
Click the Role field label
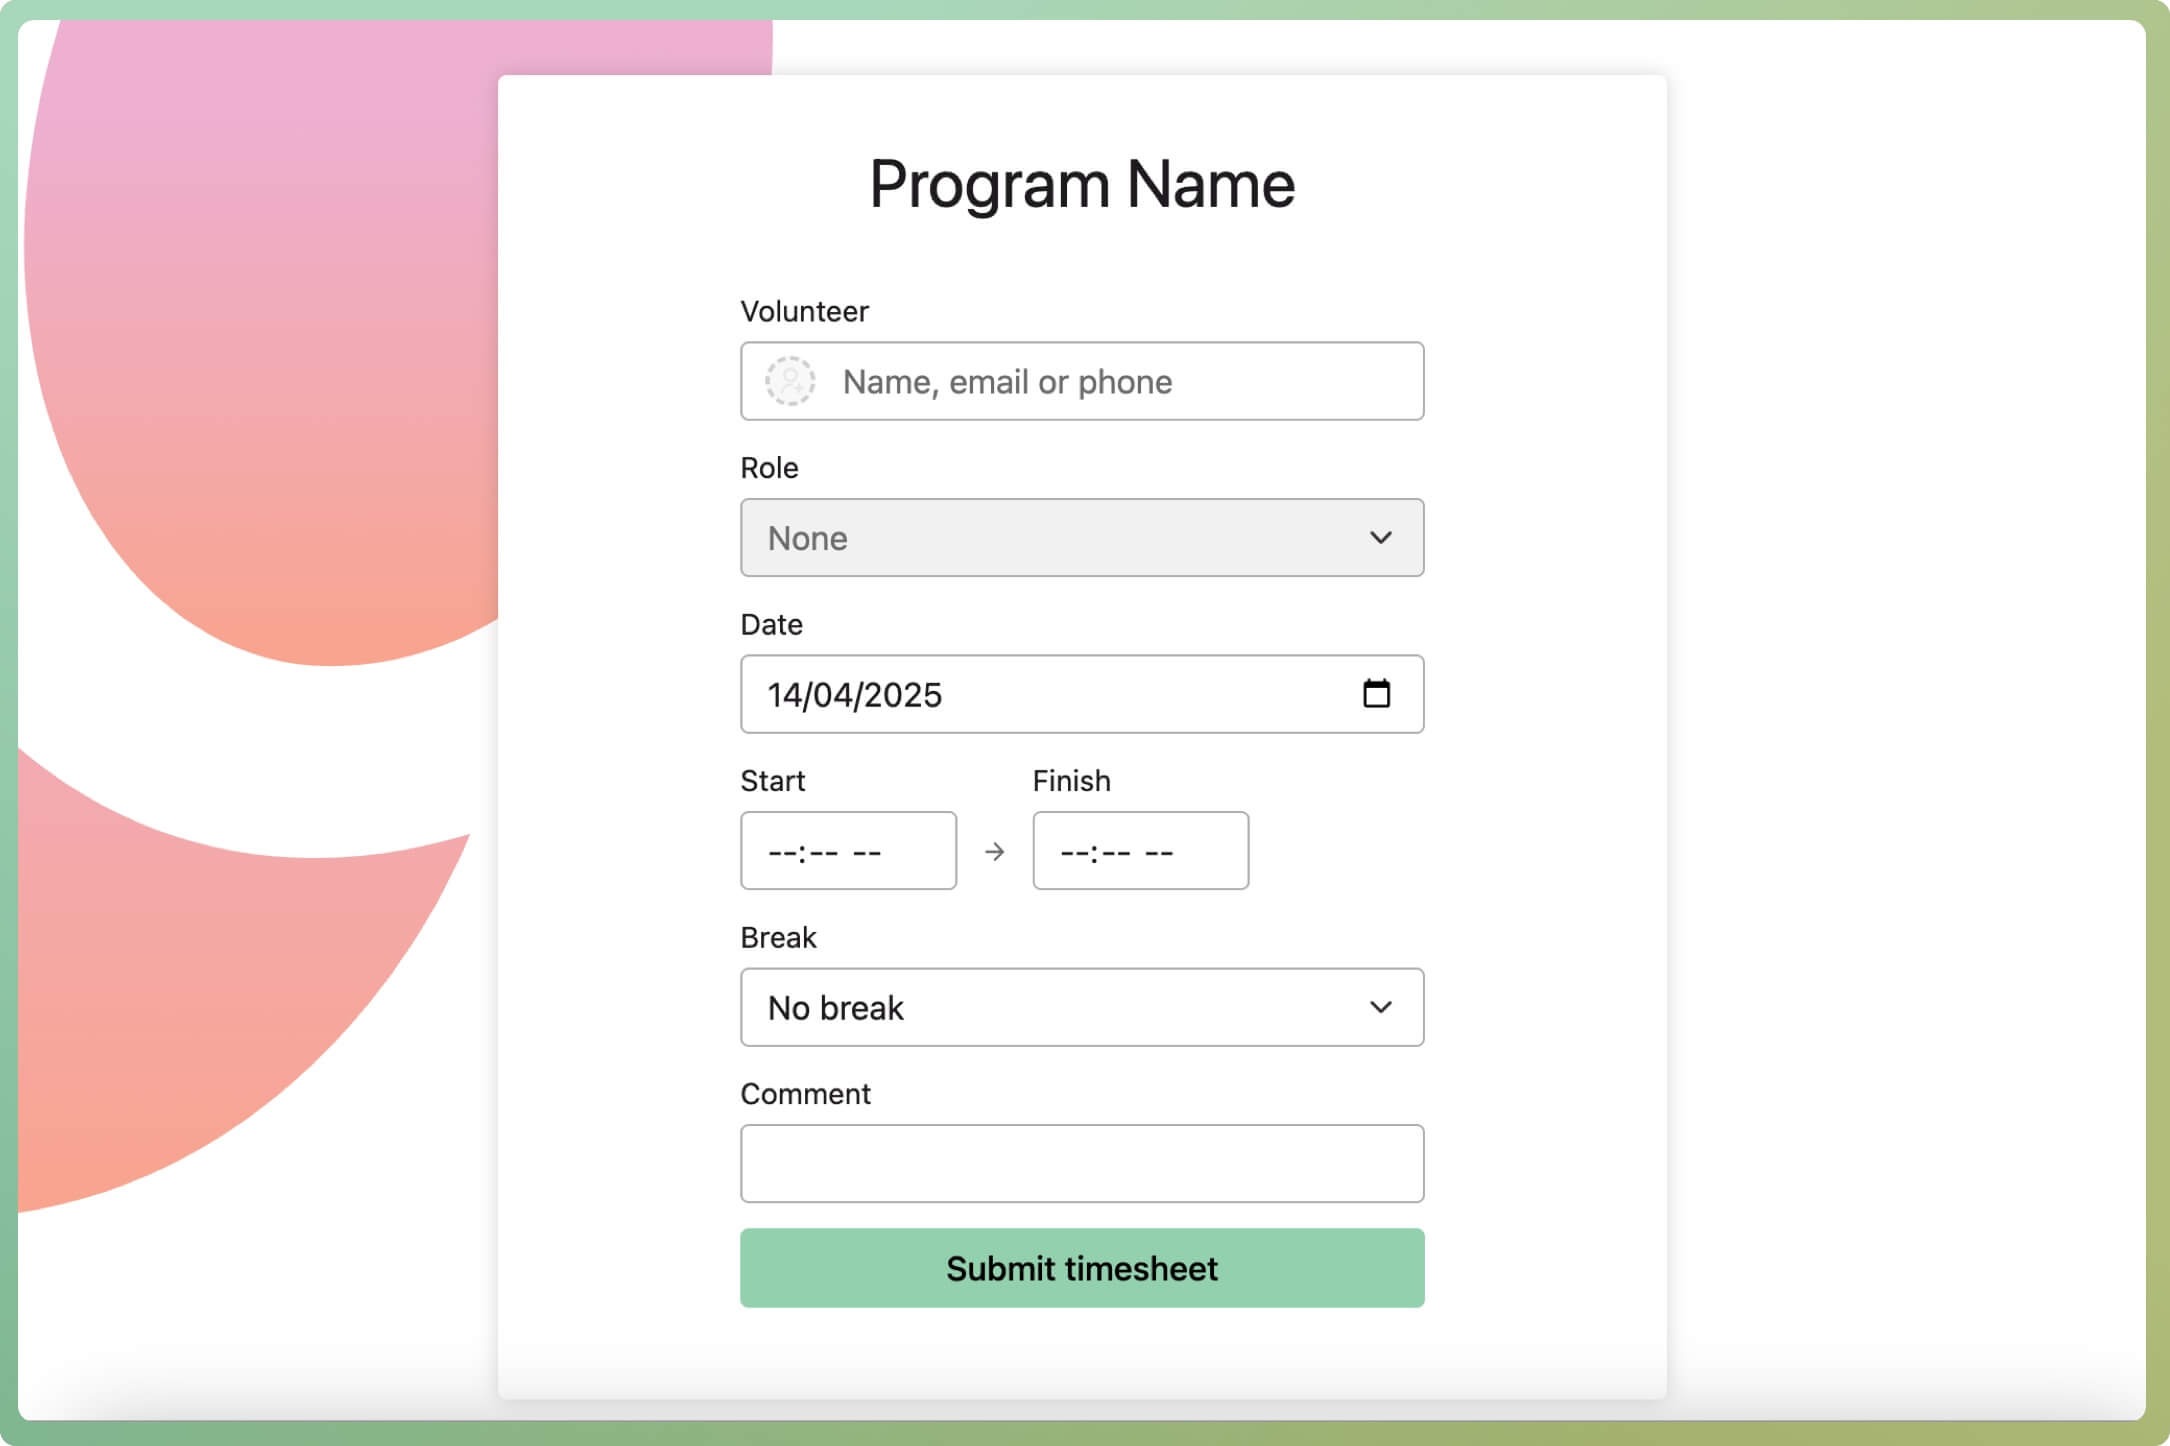(769, 468)
